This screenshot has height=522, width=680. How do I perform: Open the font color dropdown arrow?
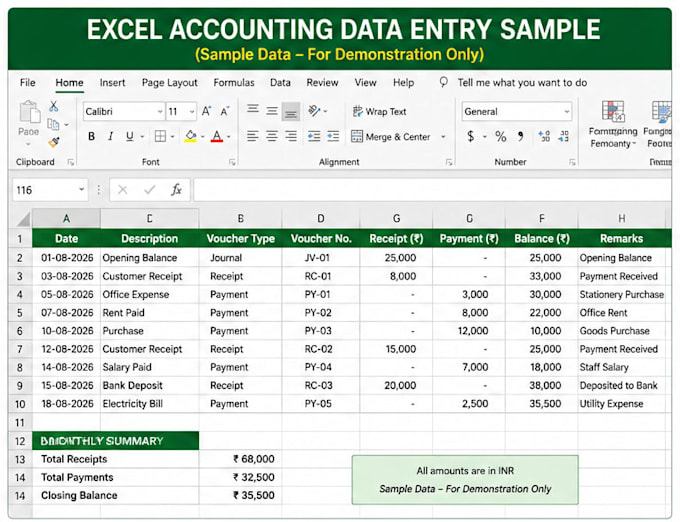pyautogui.click(x=229, y=137)
